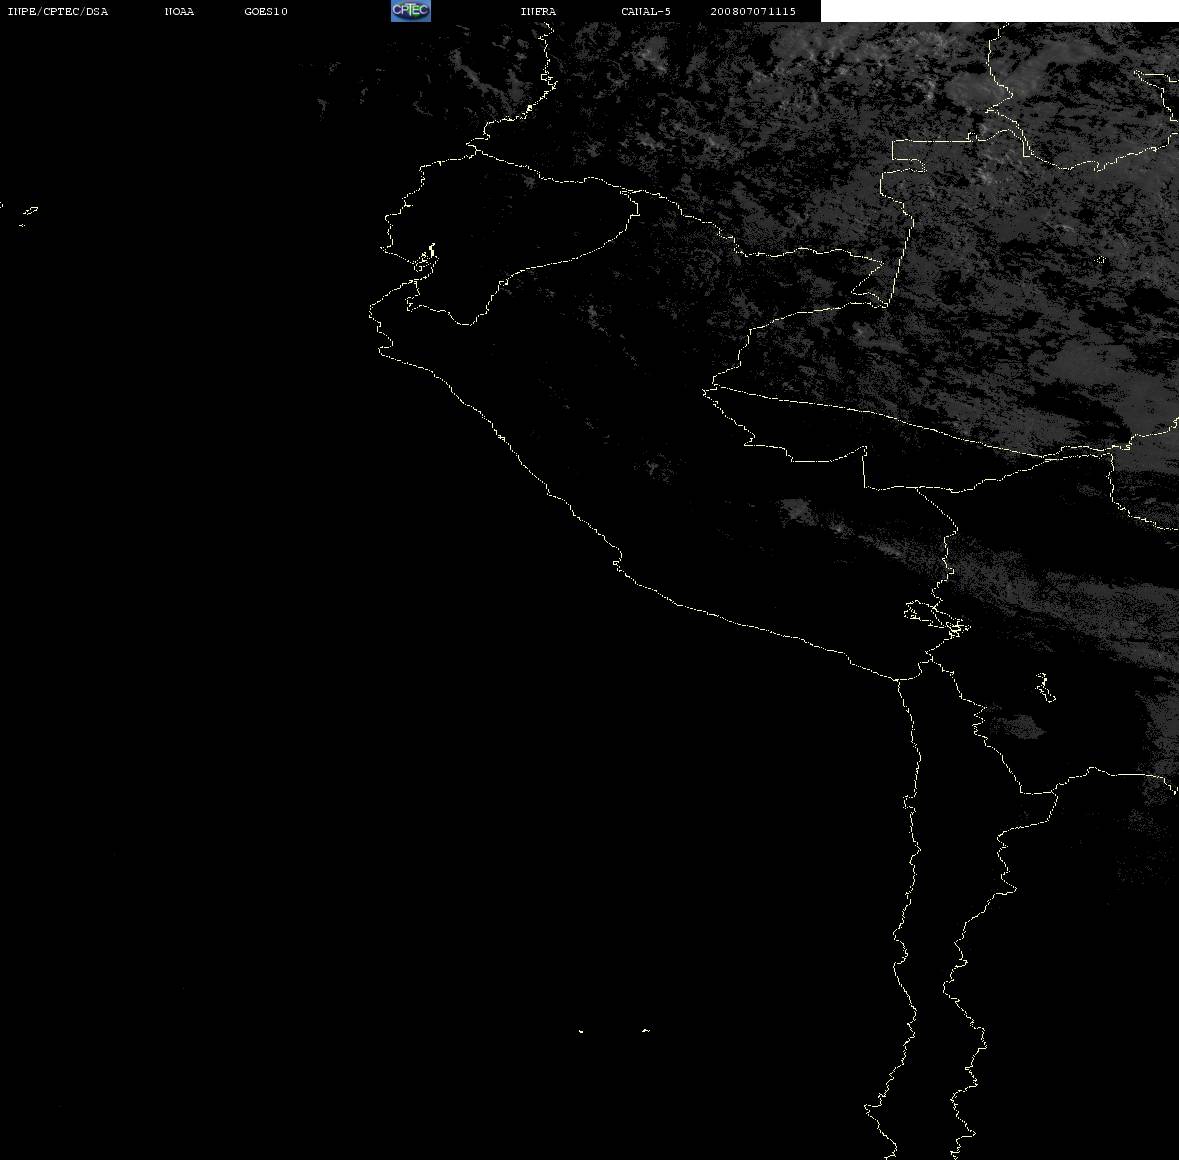Screen dimensions: 1179x1160
Task: Click the right small Pacific island dot near bottom
Action: click(646, 1030)
